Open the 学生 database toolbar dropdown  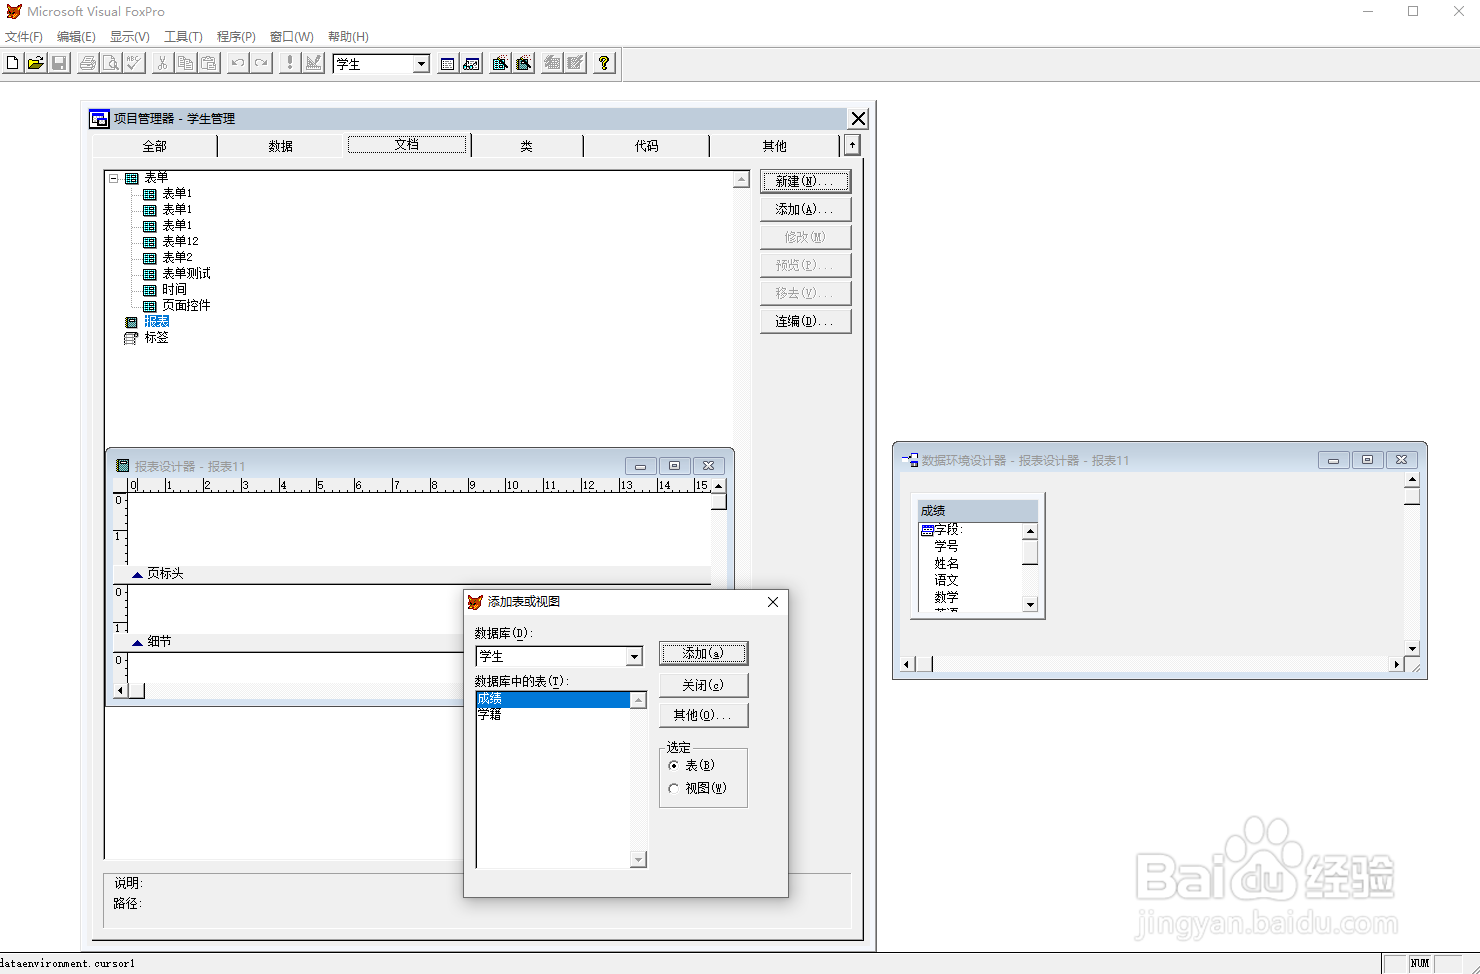point(421,64)
